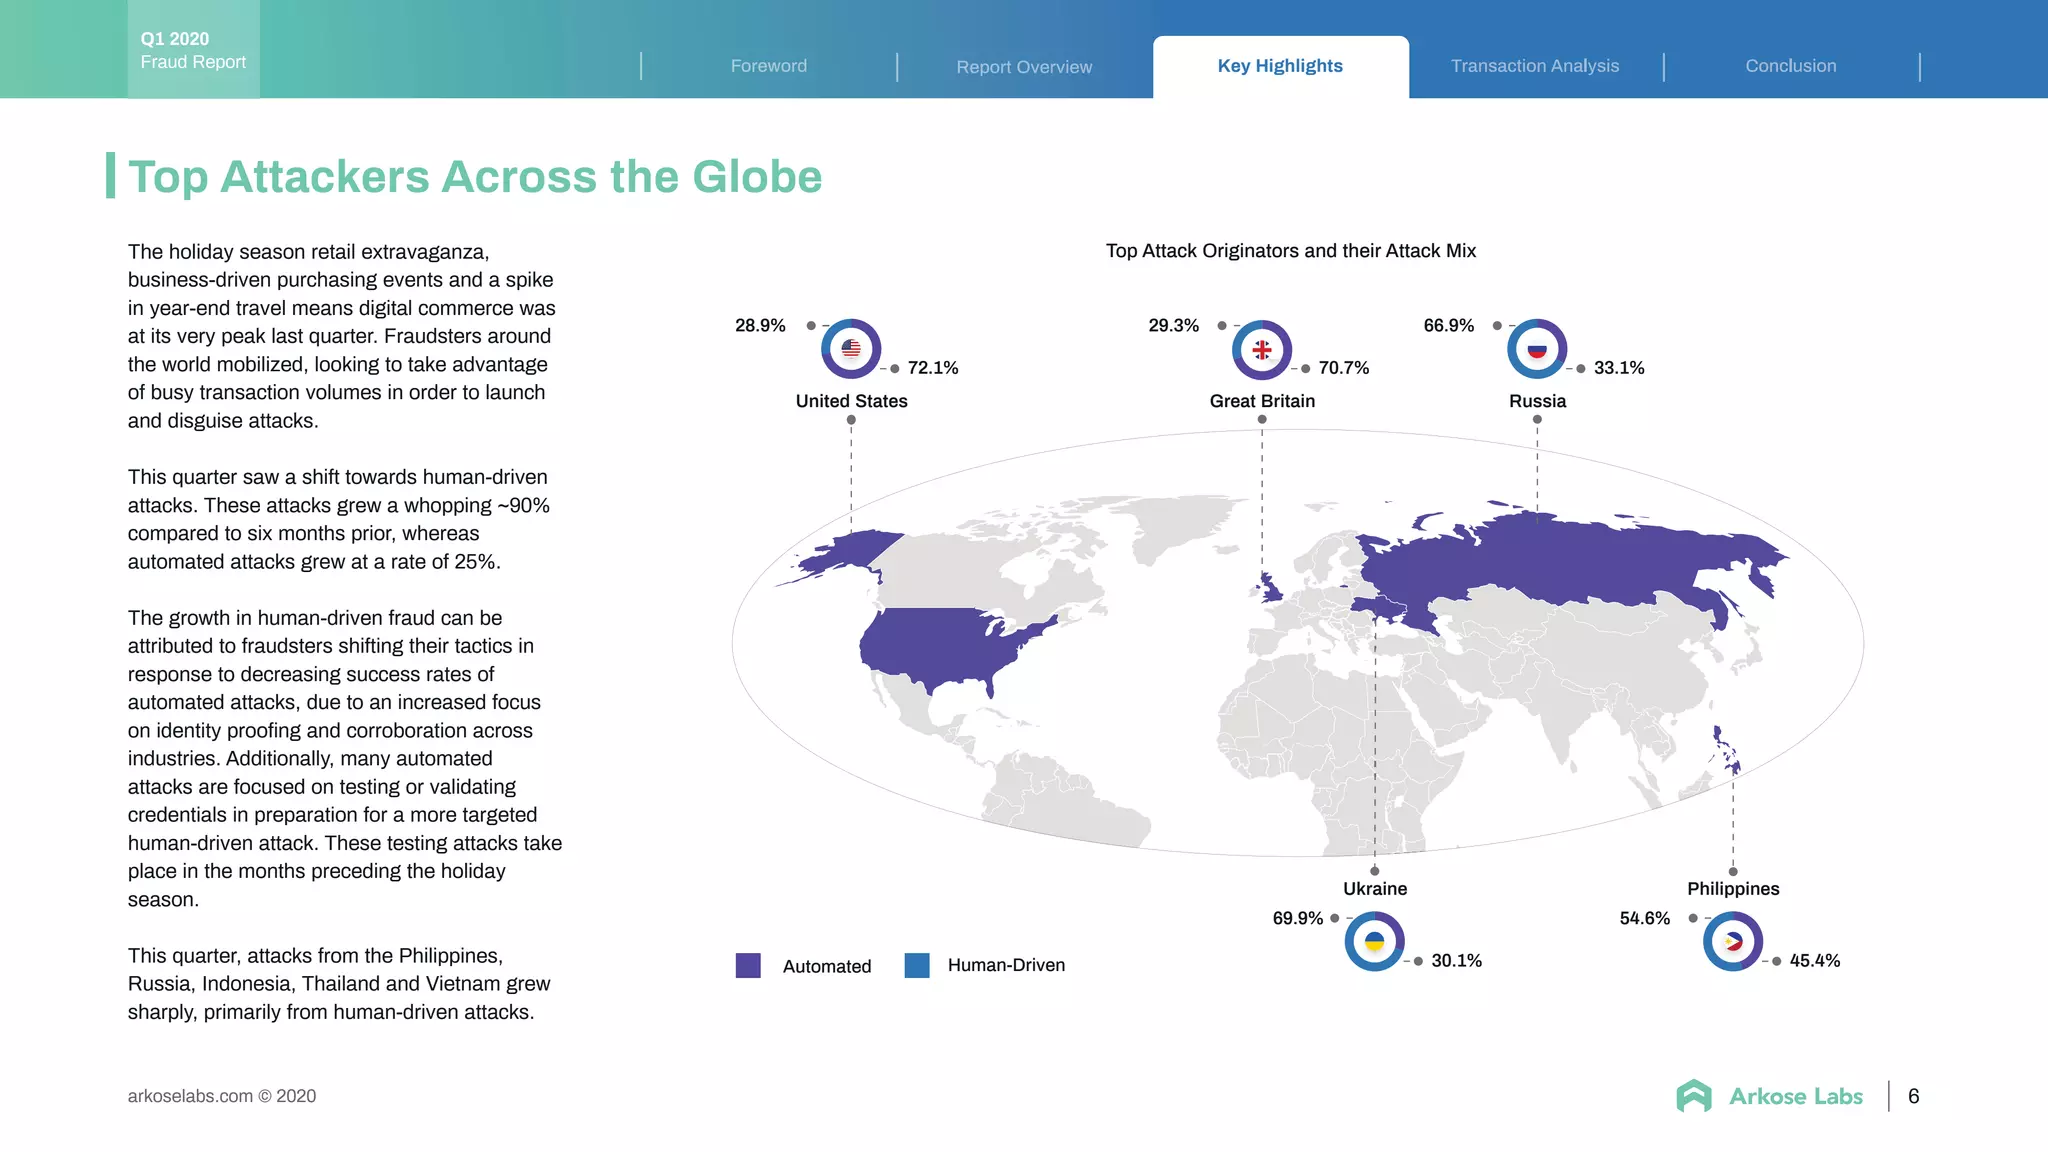
Task: Switch to Report Overview tab
Action: coord(1024,67)
